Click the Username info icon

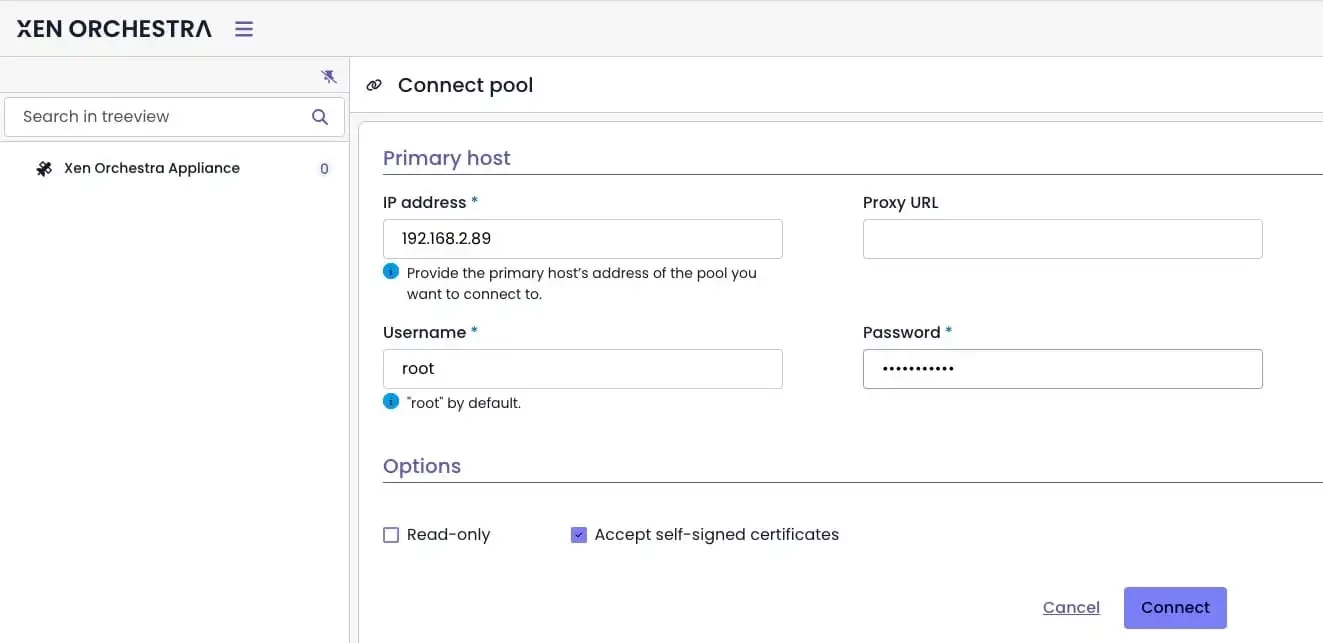click(x=391, y=402)
